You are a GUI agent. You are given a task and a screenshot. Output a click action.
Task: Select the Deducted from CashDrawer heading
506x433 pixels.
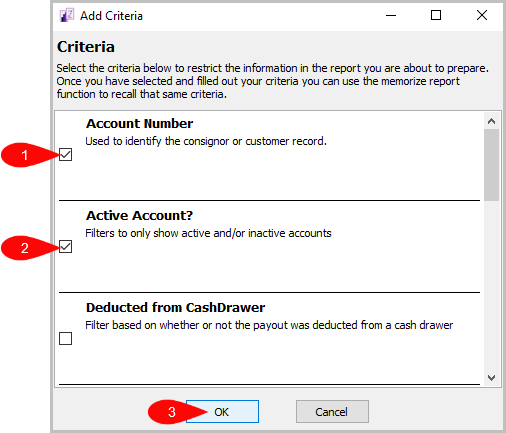tap(175, 308)
